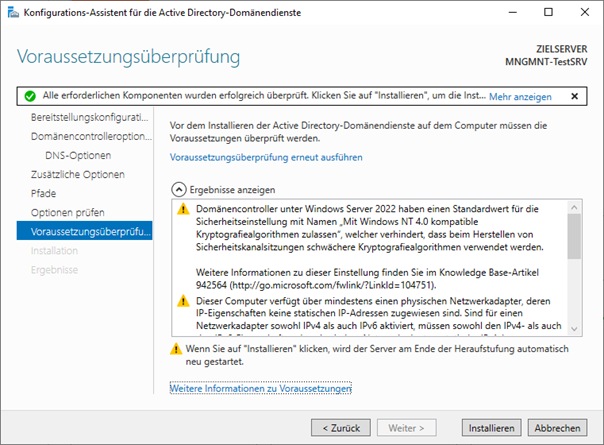
Task: Dismiss the green notification bar with X
Action: pos(574,97)
